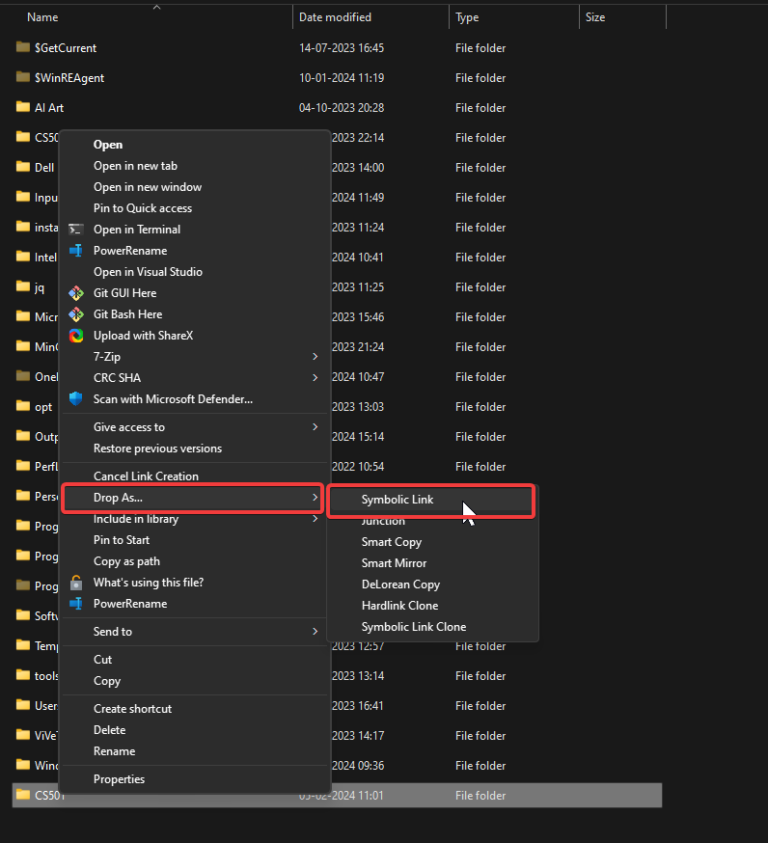Sort by the Name column header
The width and height of the screenshot is (768, 843).
coord(43,17)
